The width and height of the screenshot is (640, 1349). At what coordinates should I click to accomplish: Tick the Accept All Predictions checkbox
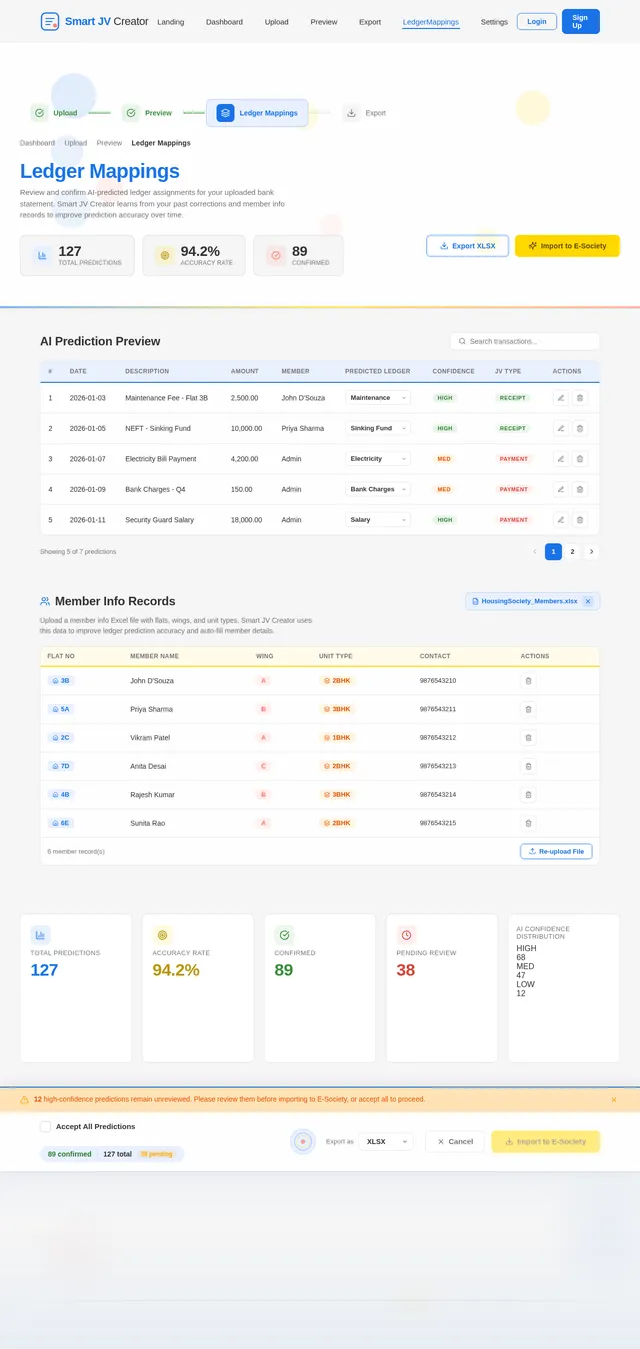(x=46, y=1126)
